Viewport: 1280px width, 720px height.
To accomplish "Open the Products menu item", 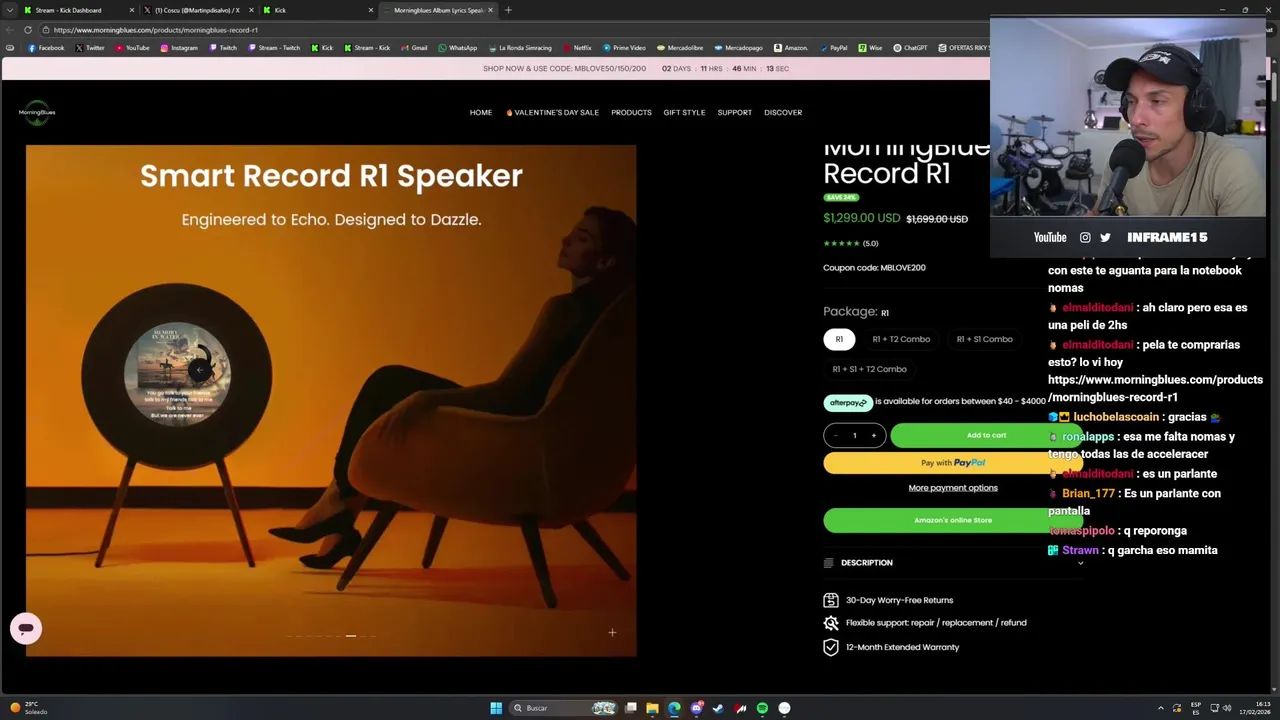I will [631, 112].
